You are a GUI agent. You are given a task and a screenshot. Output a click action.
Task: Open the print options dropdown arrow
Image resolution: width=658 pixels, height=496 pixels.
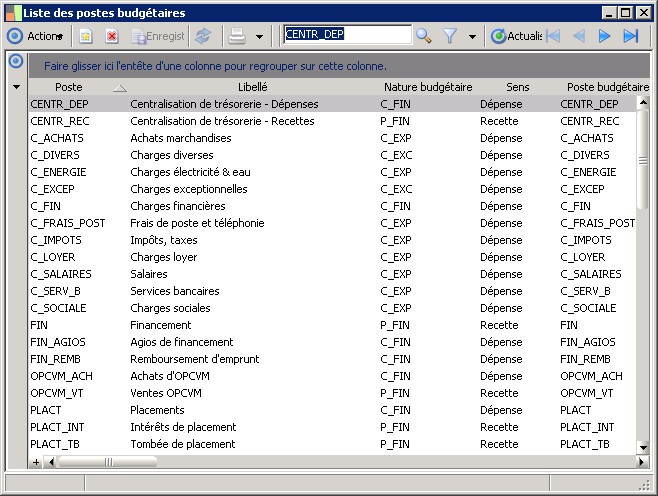[x=259, y=36]
